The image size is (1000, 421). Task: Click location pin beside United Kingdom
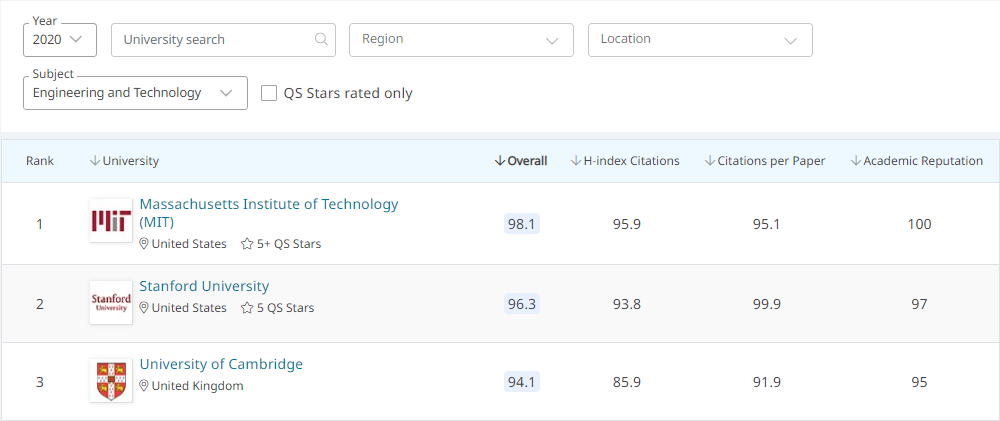(x=143, y=386)
